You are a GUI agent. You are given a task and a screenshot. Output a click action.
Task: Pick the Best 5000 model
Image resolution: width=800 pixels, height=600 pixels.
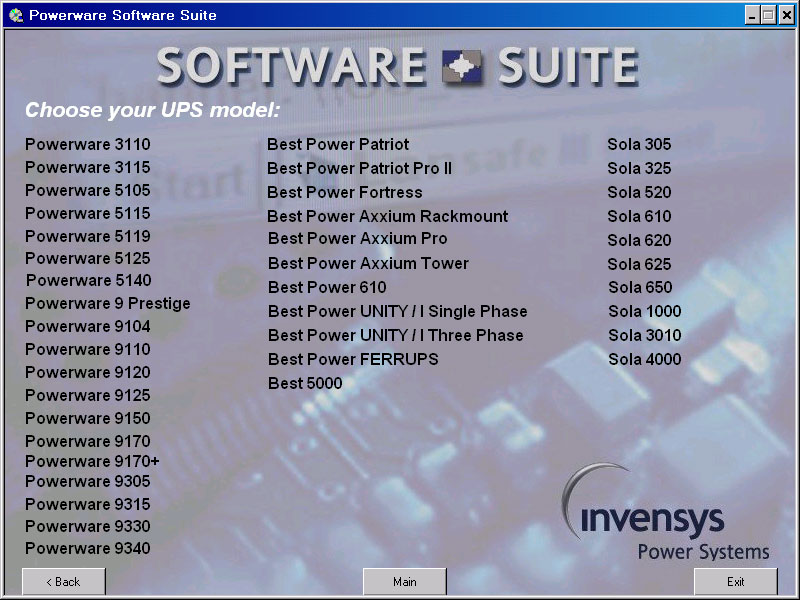pyautogui.click(x=305, y=383)
